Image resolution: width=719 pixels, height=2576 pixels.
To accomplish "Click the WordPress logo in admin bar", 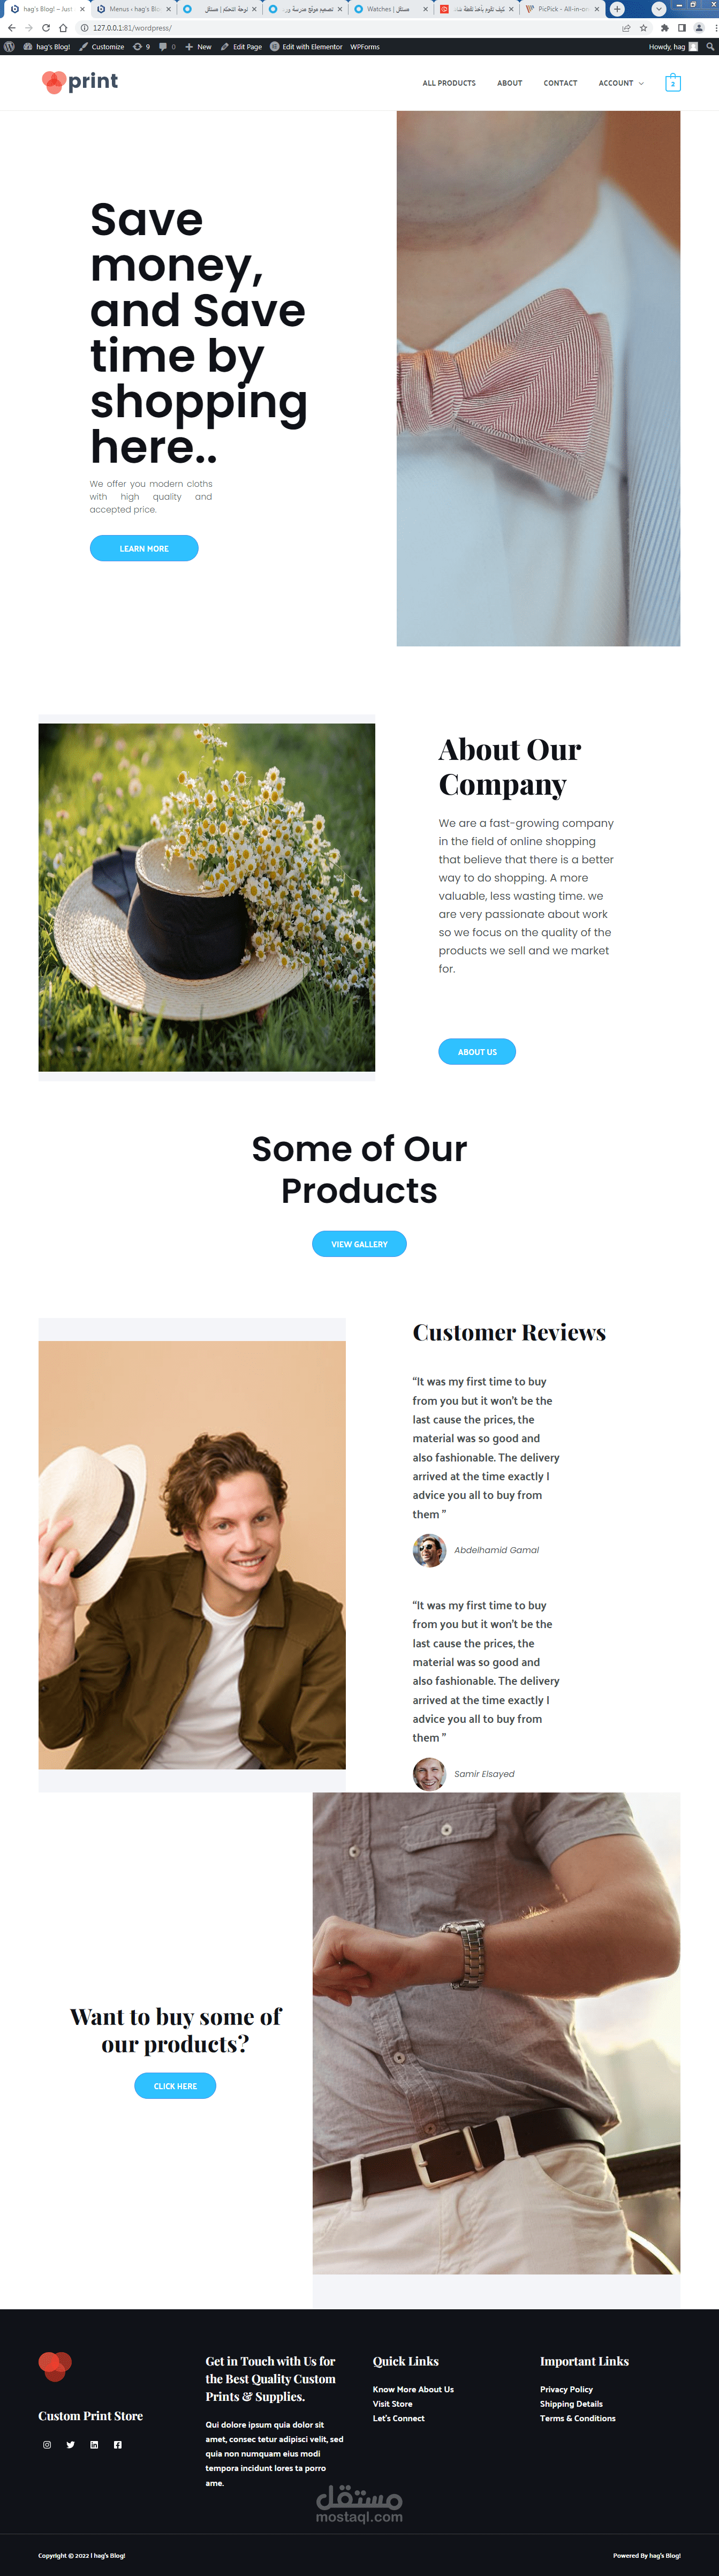I will [x=9, y=46].
